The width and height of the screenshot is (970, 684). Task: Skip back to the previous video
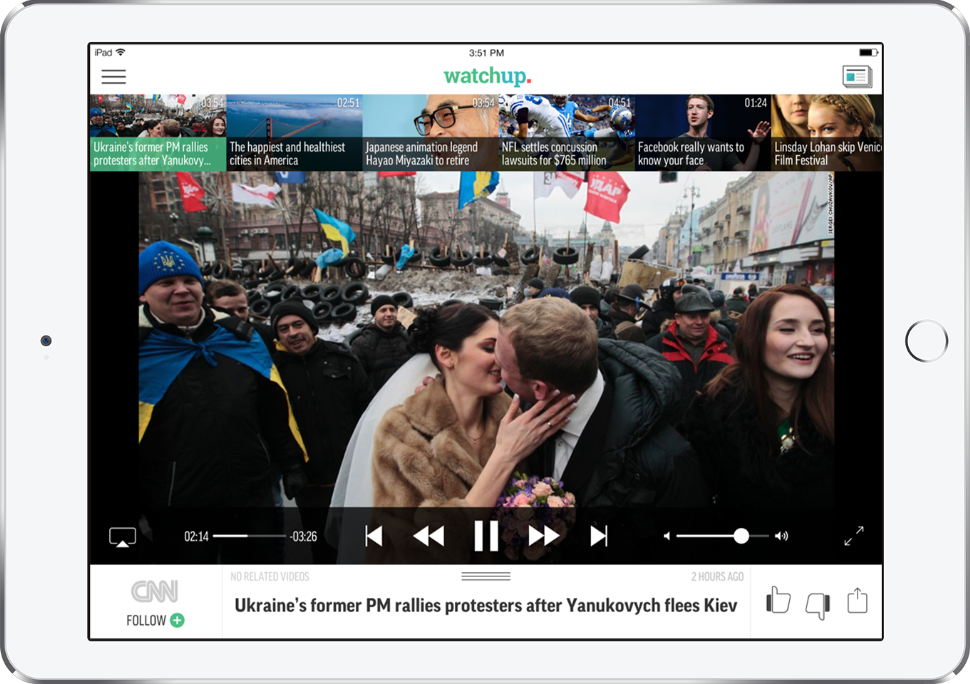tap(373, 536)
